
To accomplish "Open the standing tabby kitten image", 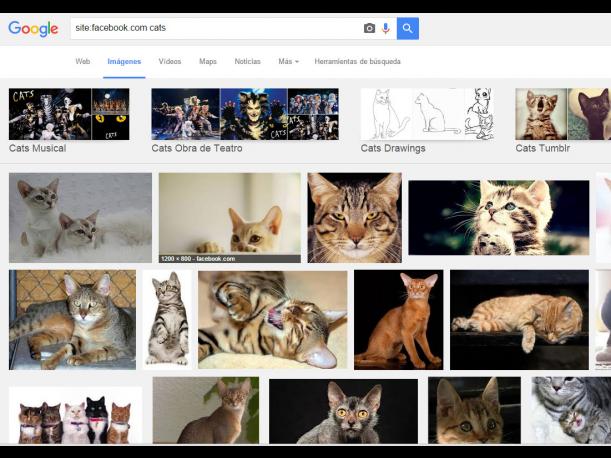I will point(167,320).
